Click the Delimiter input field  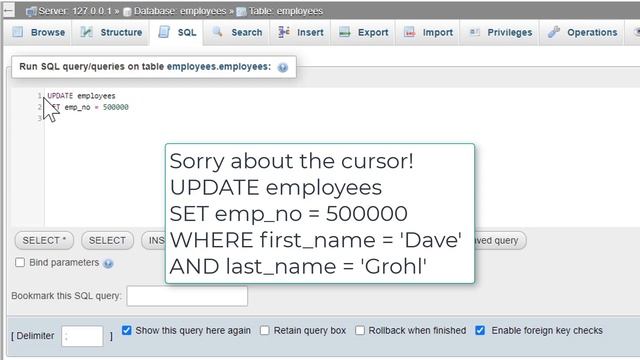(82, 336)
